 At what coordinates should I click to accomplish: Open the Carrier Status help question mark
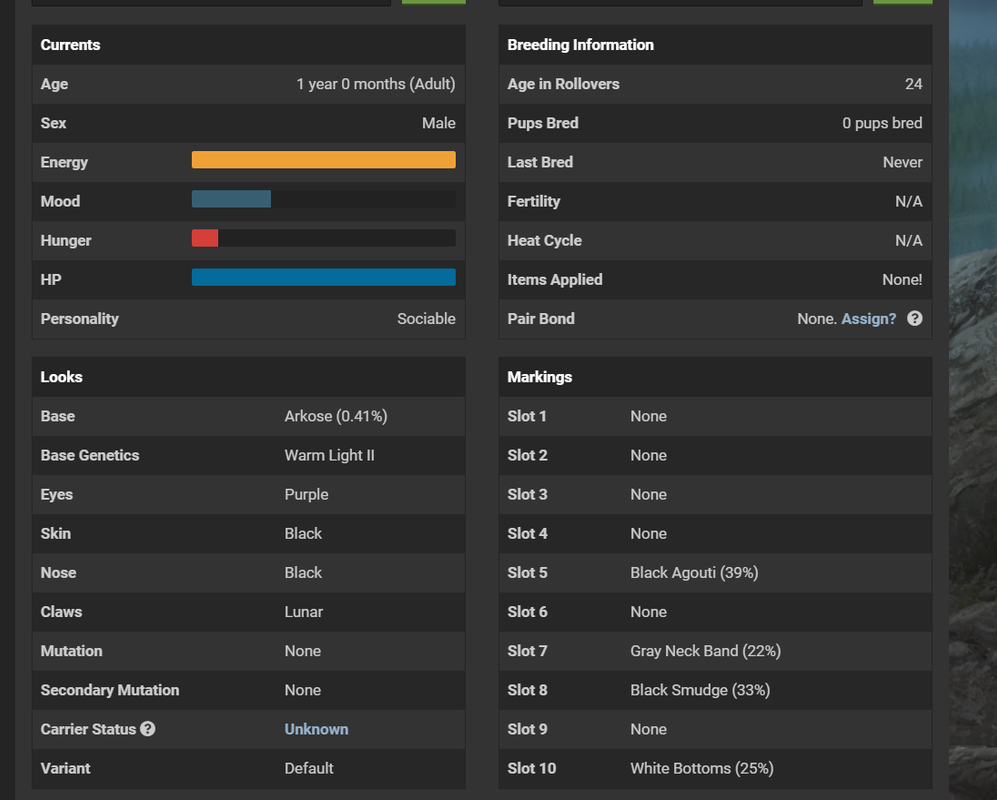[x=148, y=729]
